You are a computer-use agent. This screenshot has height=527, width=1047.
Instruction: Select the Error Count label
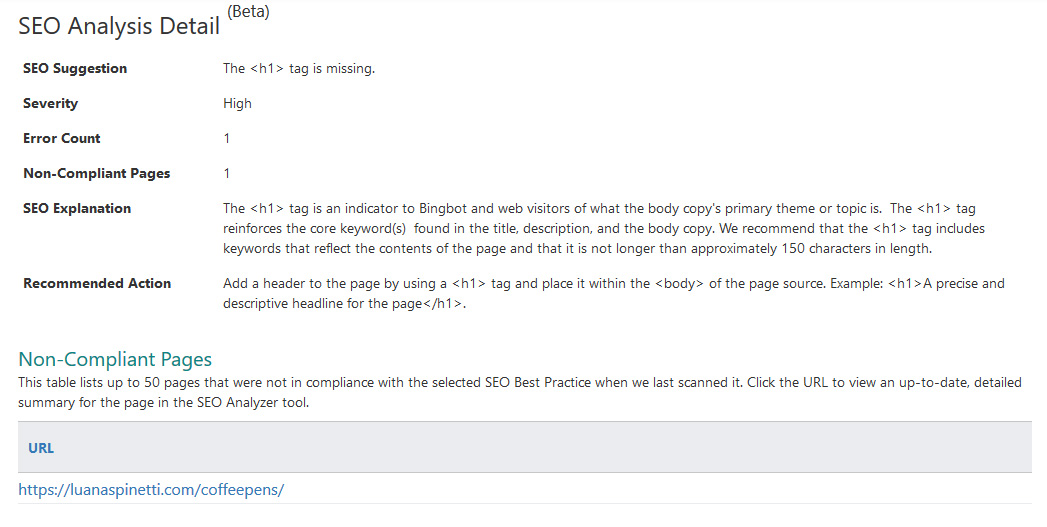[62, 139]
